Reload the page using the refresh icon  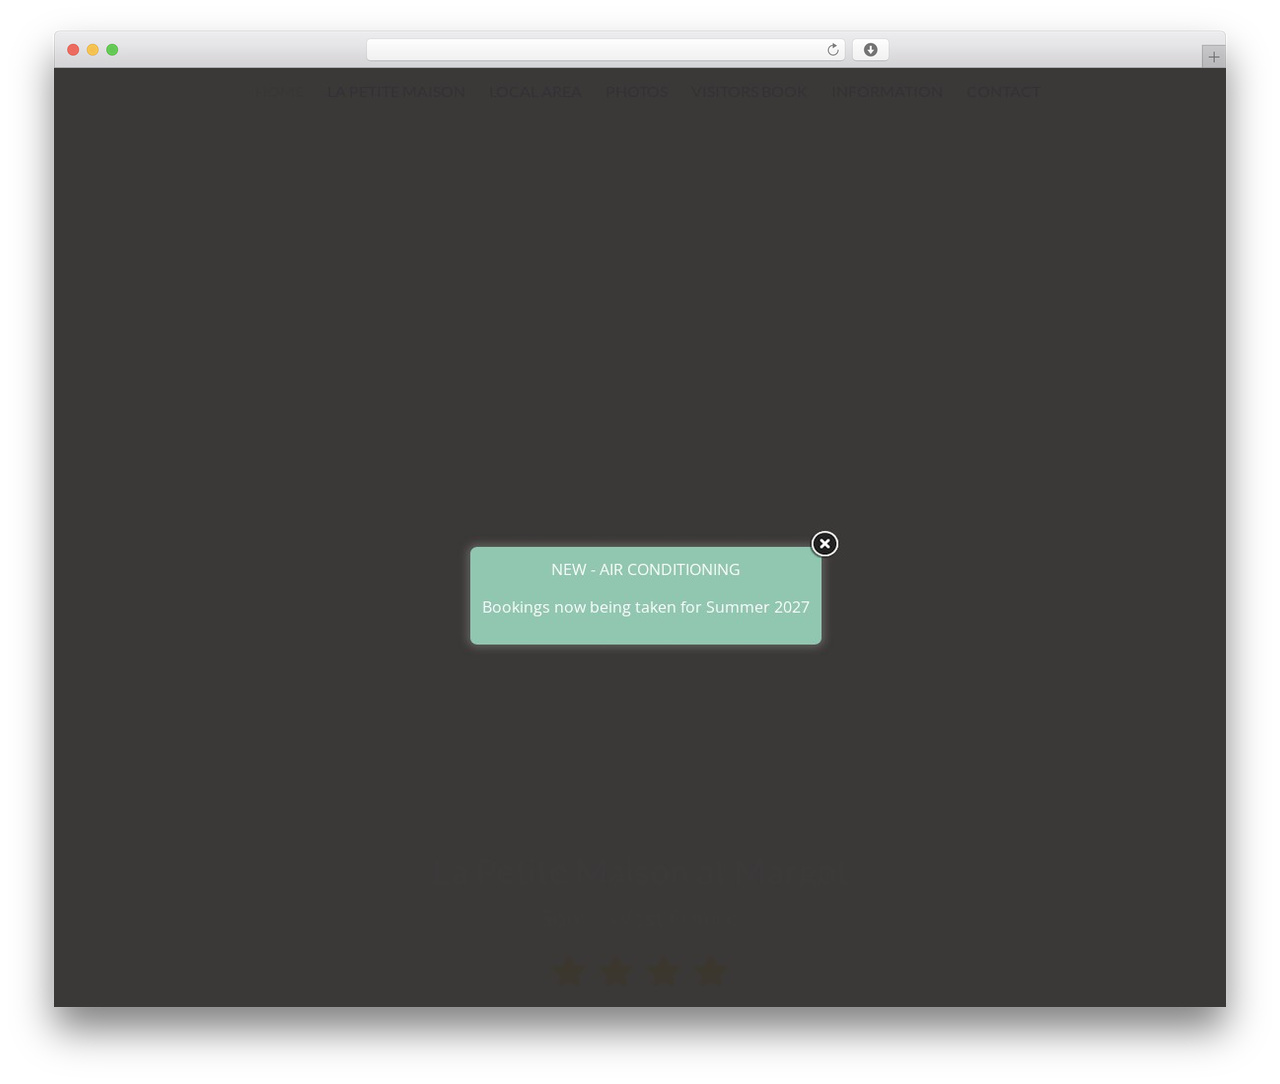(x=832, y=50)
